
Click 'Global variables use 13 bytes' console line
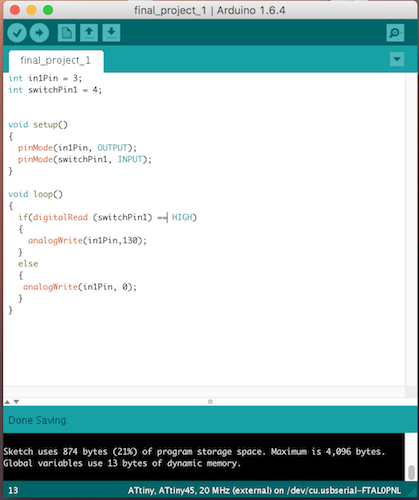click(122, 464)
